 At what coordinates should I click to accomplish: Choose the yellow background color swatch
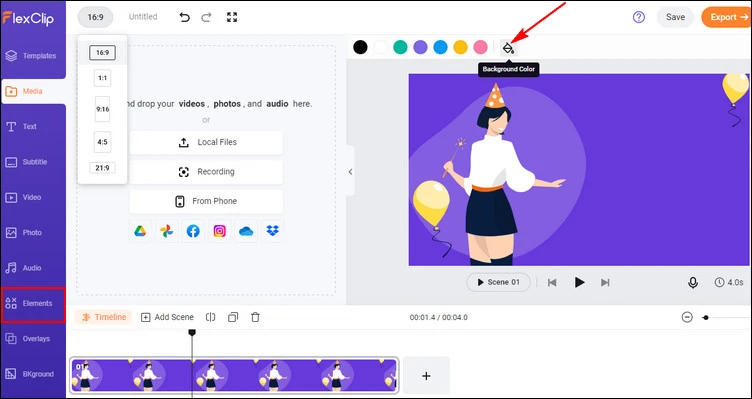(460, 47)
